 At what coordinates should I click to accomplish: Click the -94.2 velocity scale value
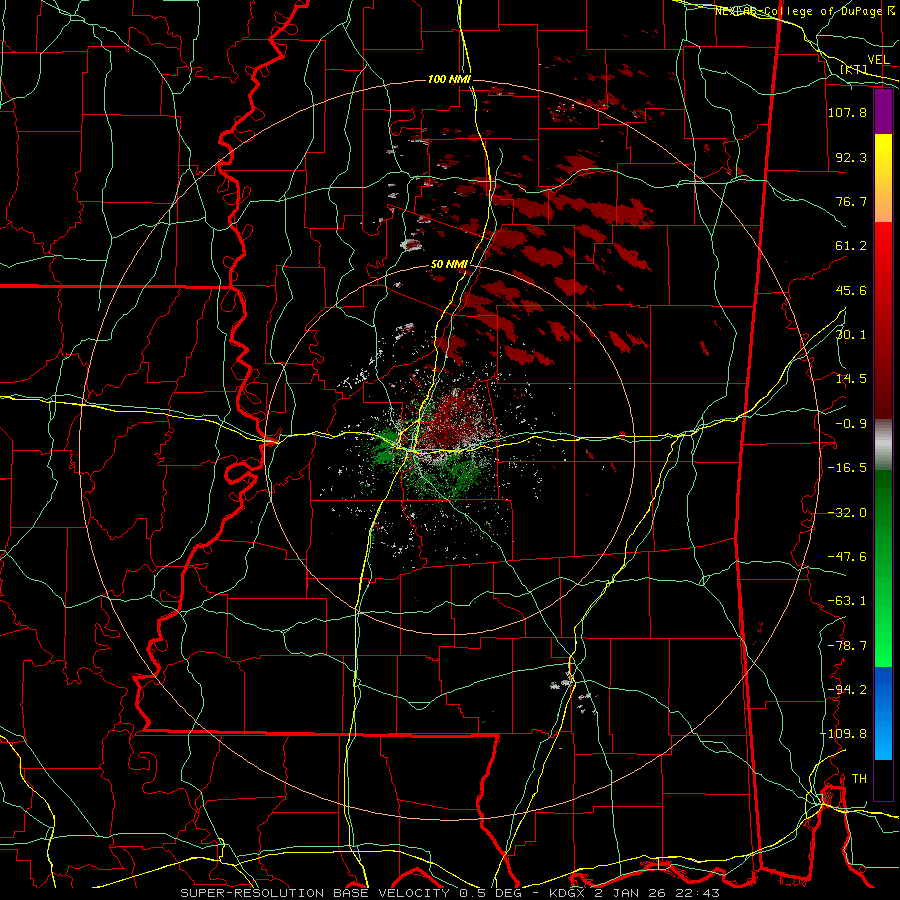(847, 690)
